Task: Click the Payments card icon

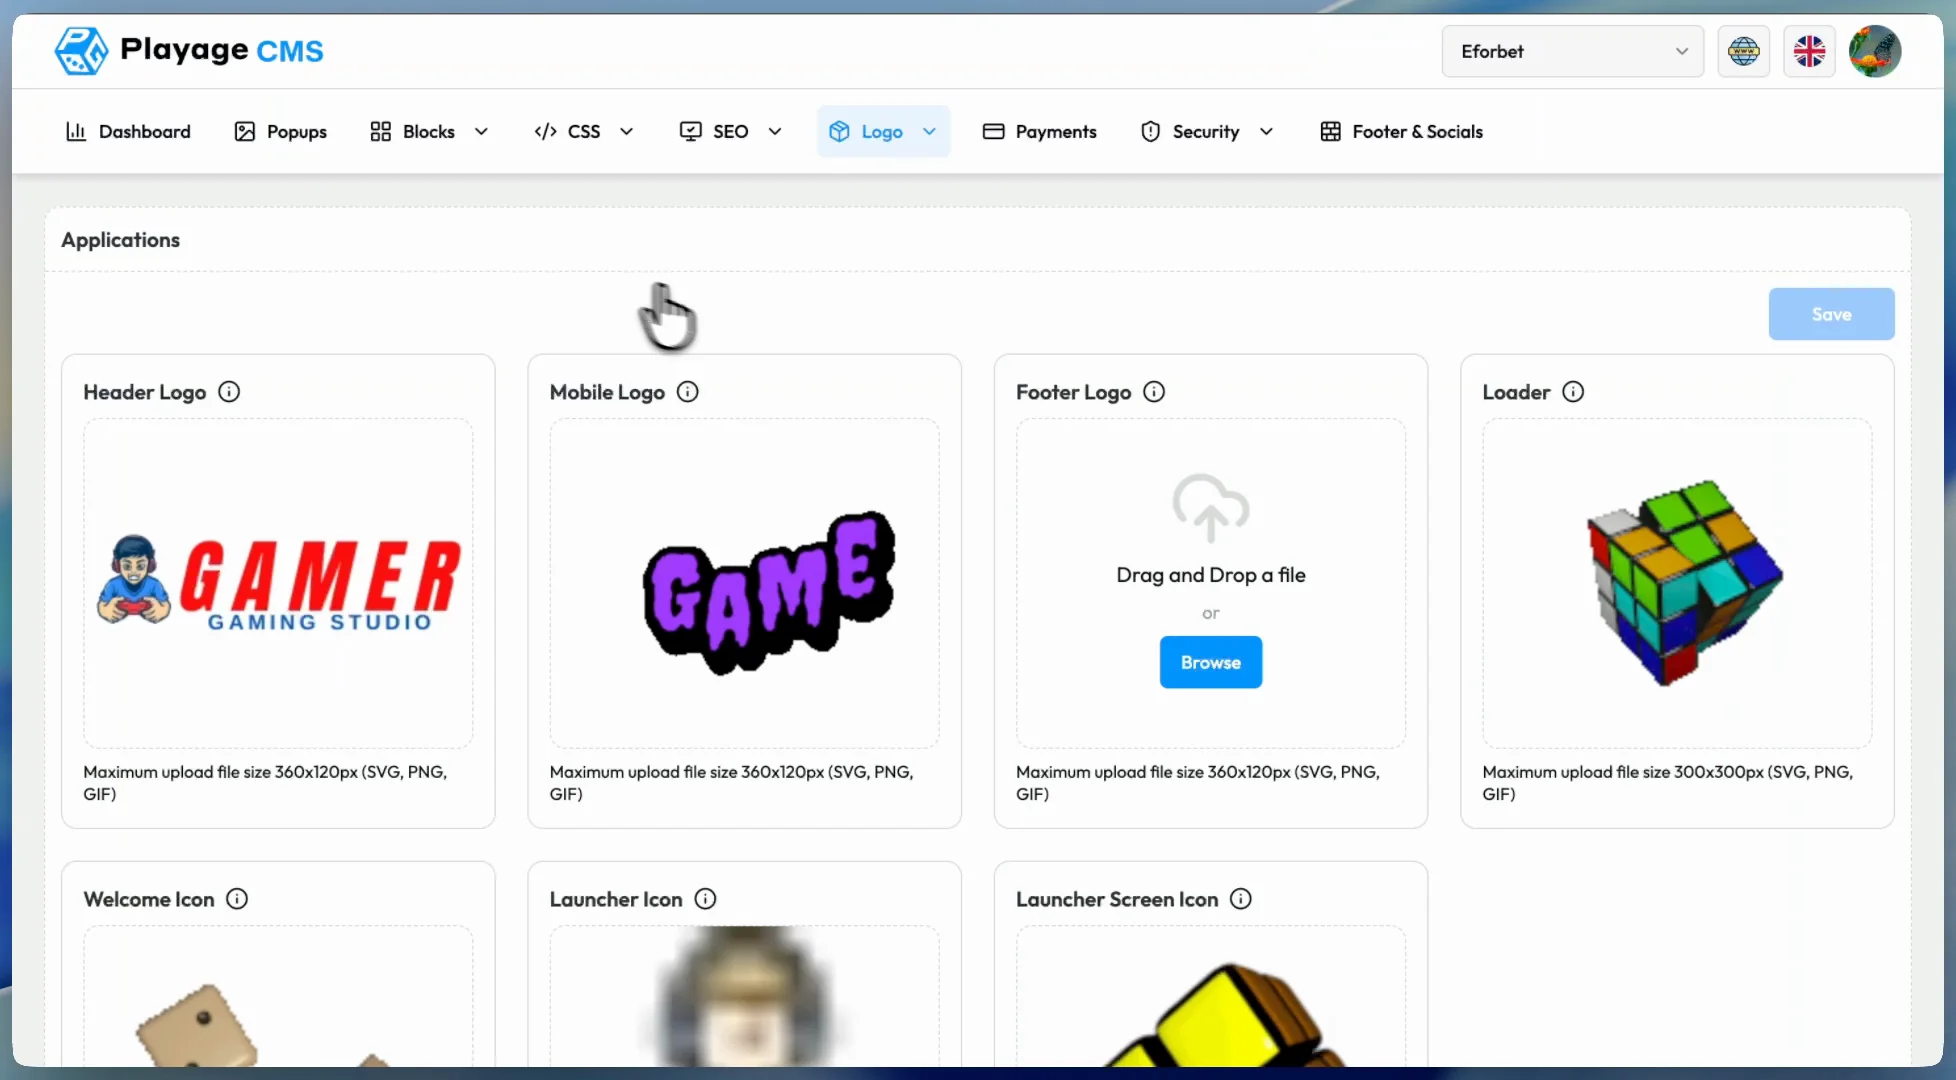Action: click(x=993, y=131)
